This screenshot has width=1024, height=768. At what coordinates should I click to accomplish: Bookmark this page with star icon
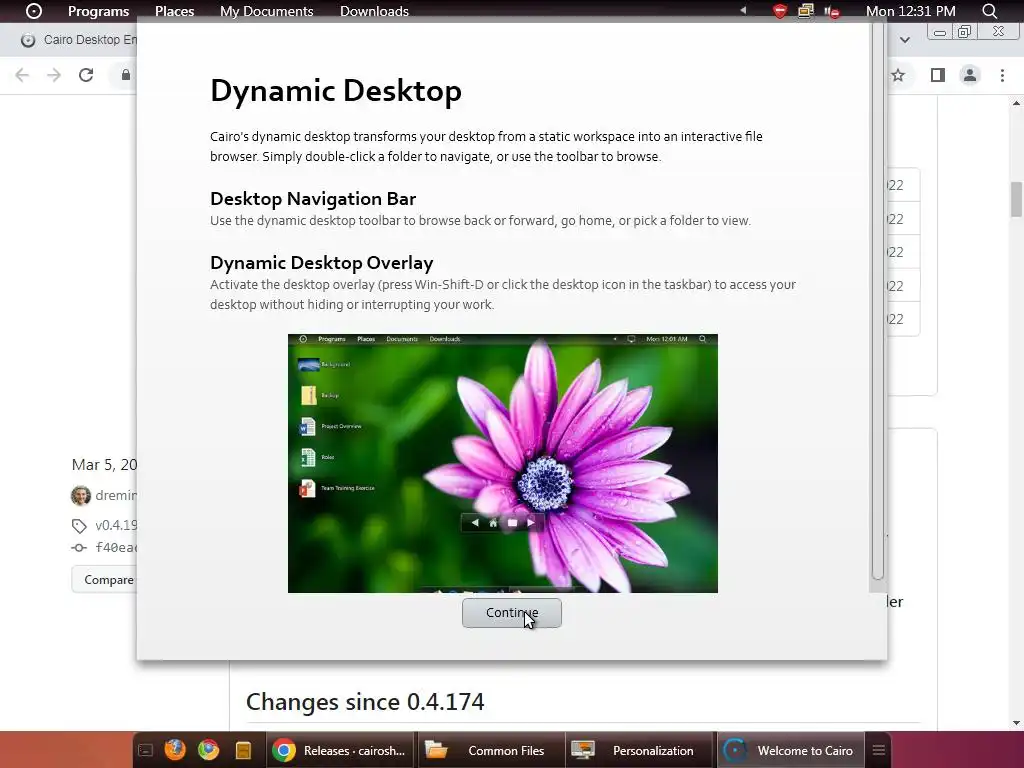coord(899,75)
